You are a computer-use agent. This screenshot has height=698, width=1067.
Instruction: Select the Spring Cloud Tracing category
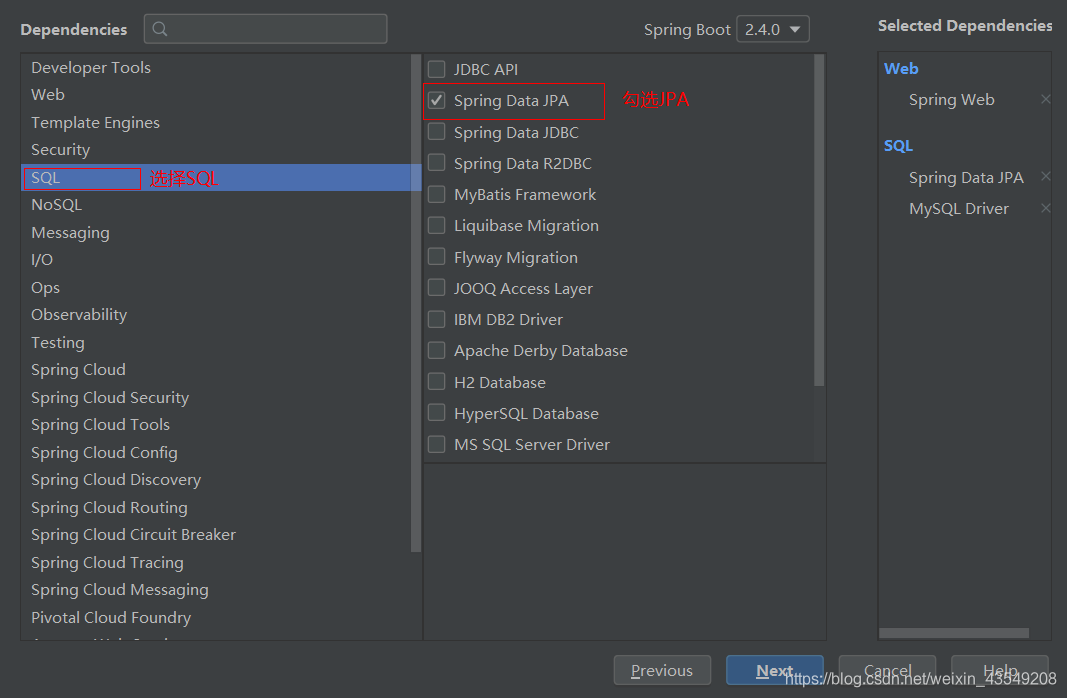click(216, 563)
